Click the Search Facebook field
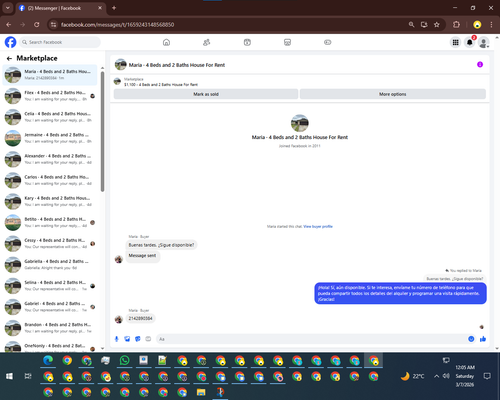This screenshot has width=500, height=400. pyautogui.click(x=60, y=42)
